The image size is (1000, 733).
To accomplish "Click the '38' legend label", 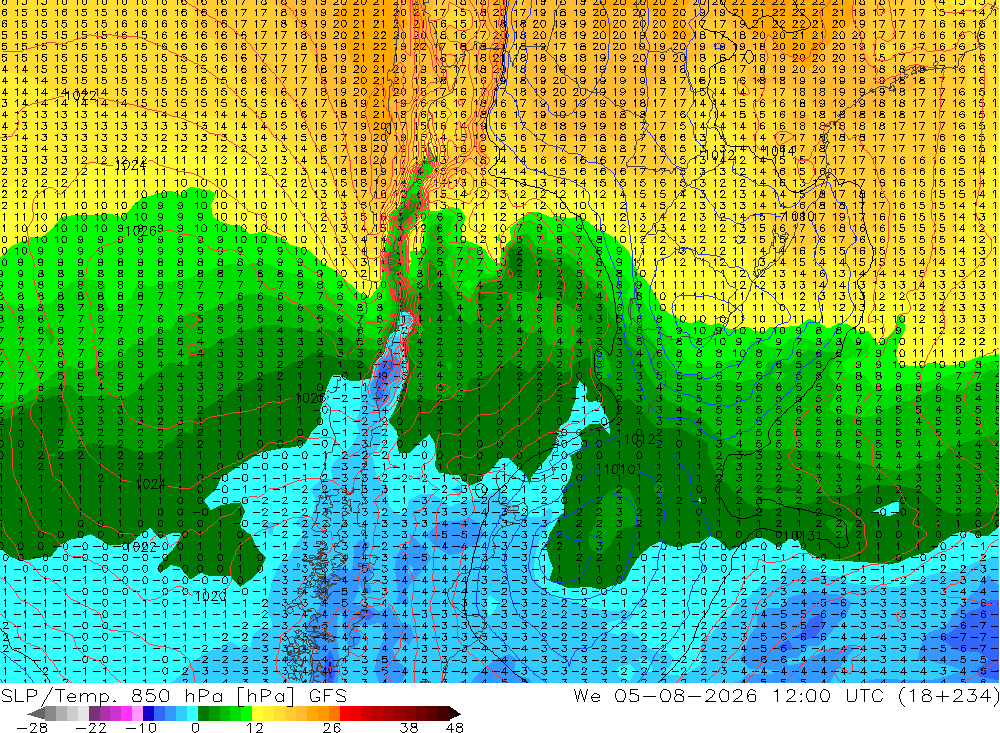I will click(409, 728).
